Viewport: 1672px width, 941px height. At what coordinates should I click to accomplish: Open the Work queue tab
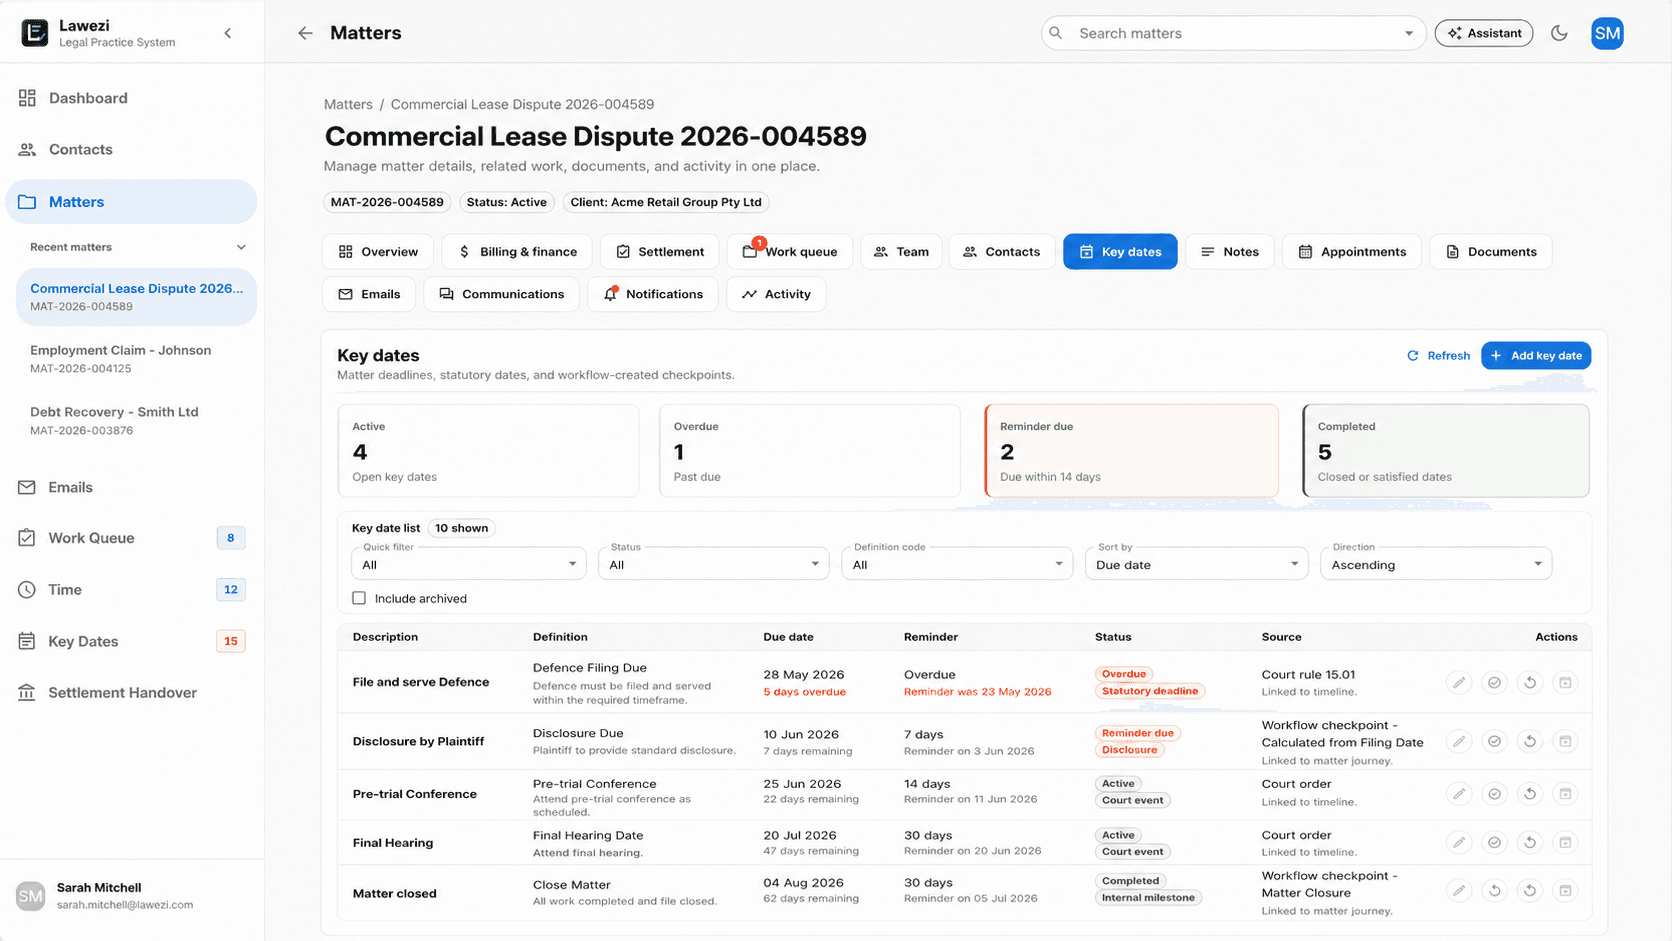790,252
